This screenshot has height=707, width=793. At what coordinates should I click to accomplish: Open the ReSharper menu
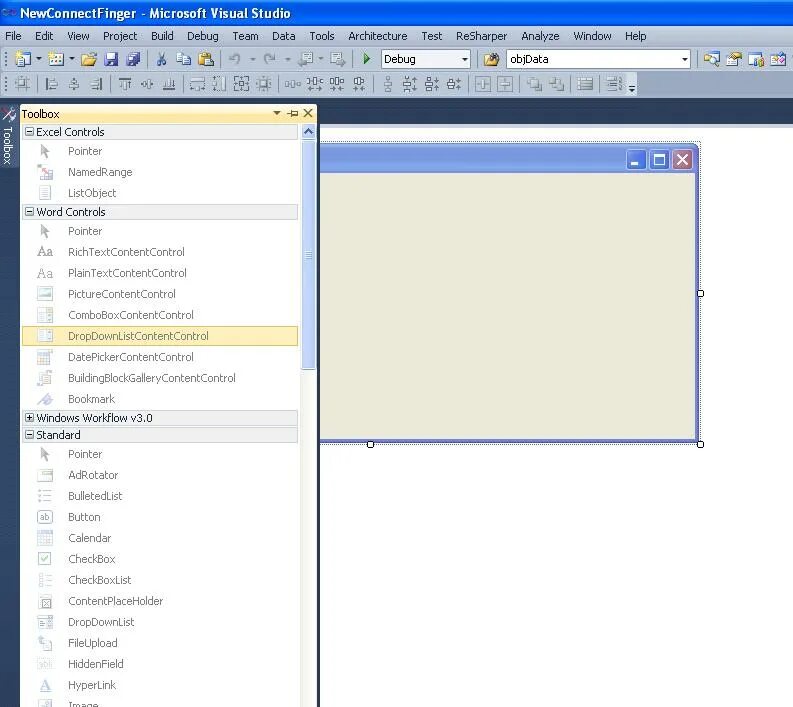tap(481, 36)
